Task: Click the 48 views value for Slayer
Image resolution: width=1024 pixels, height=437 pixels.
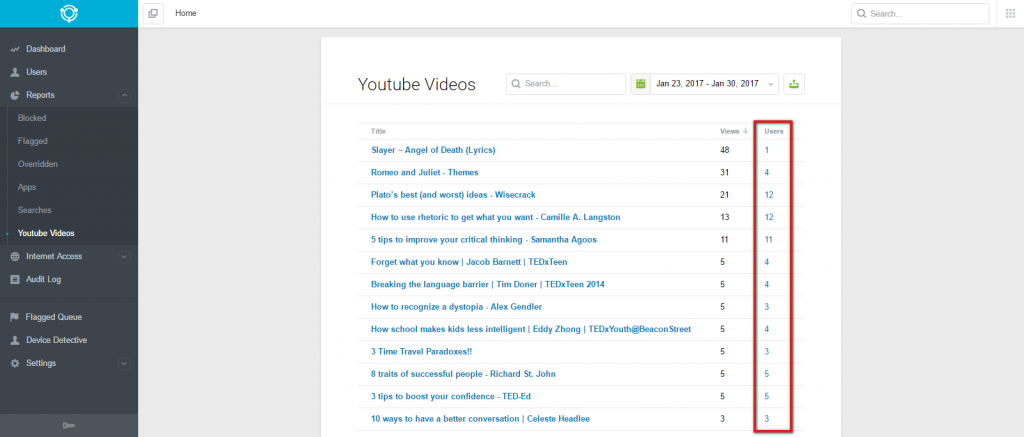Action: coord(724,150)
